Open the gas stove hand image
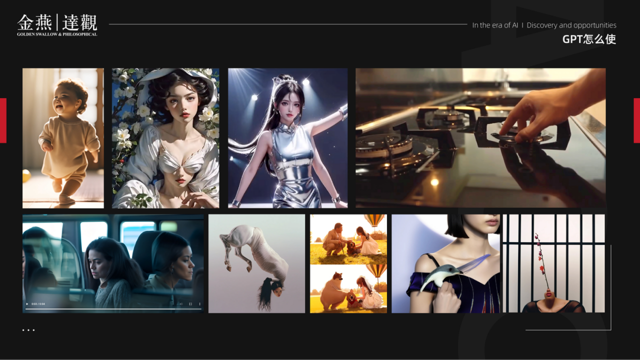The image size is (640, 360). coord(480,138)
